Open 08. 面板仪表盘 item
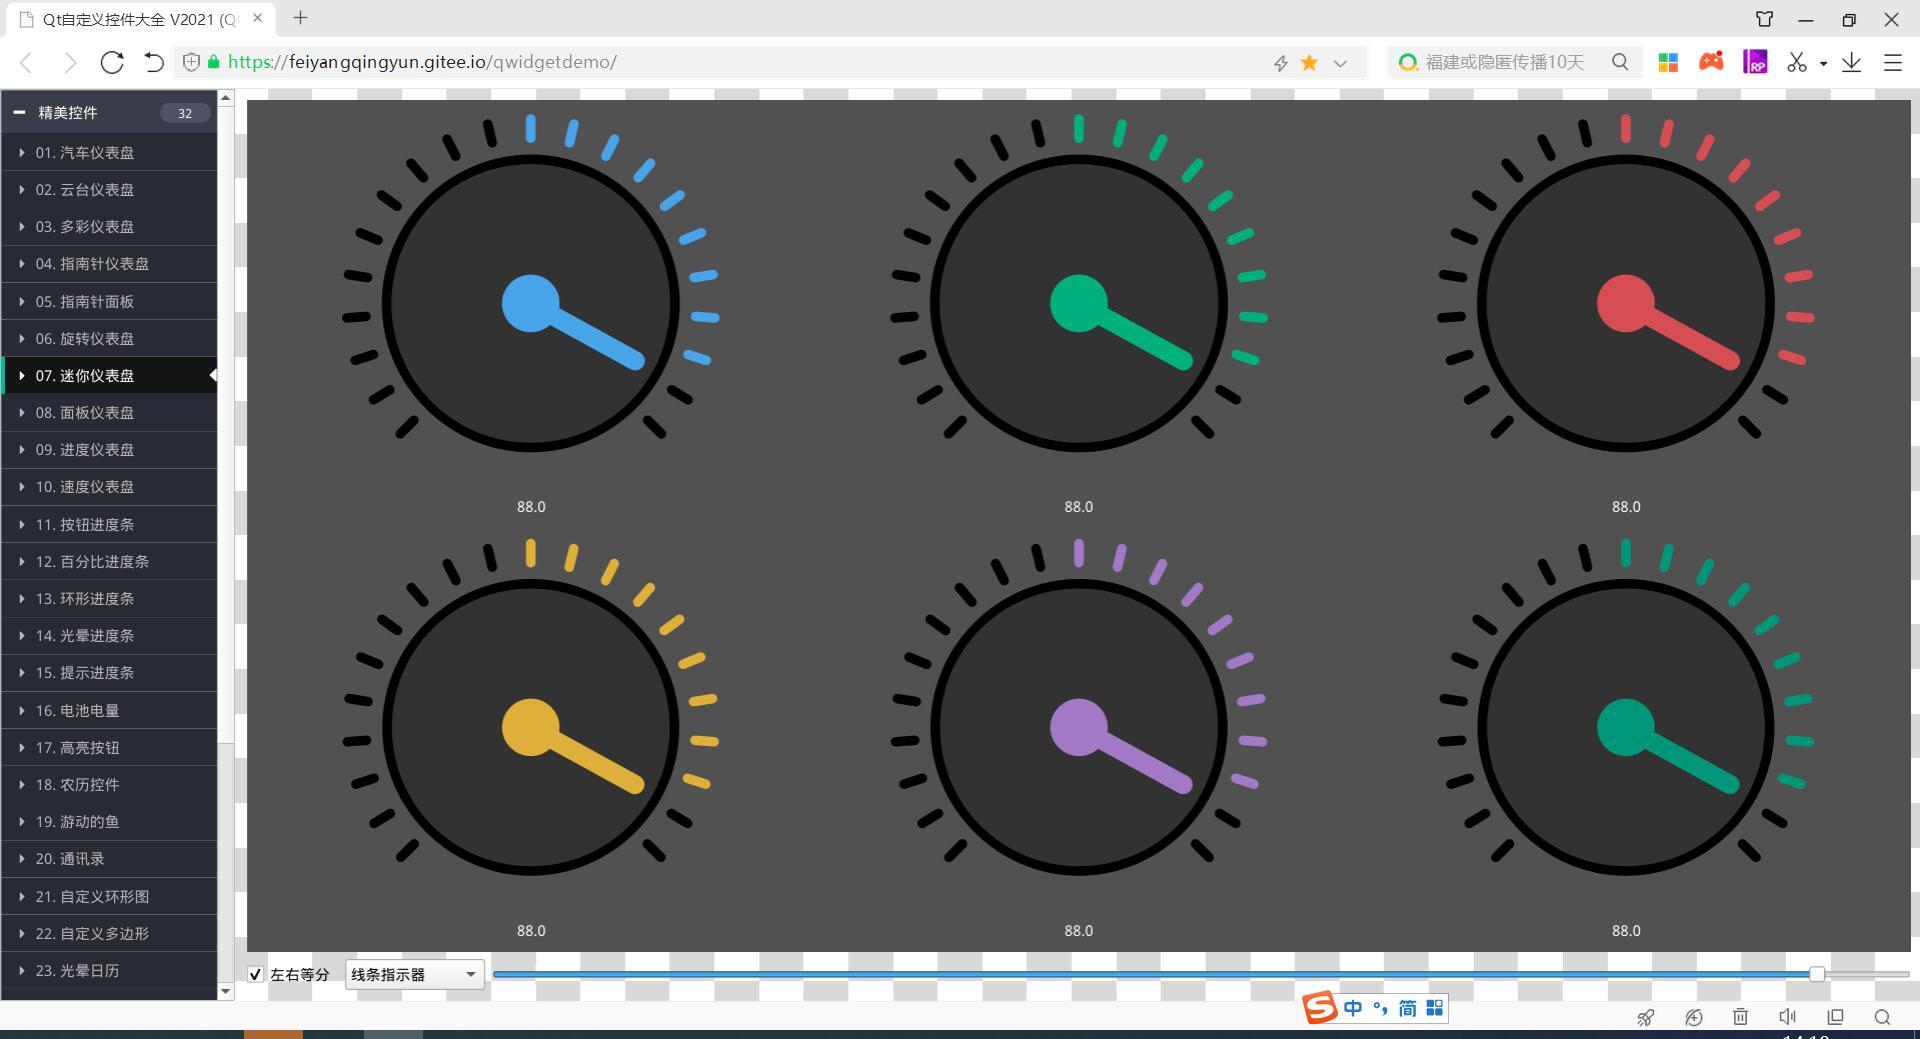1920x1039 pixels. point(109,412)
